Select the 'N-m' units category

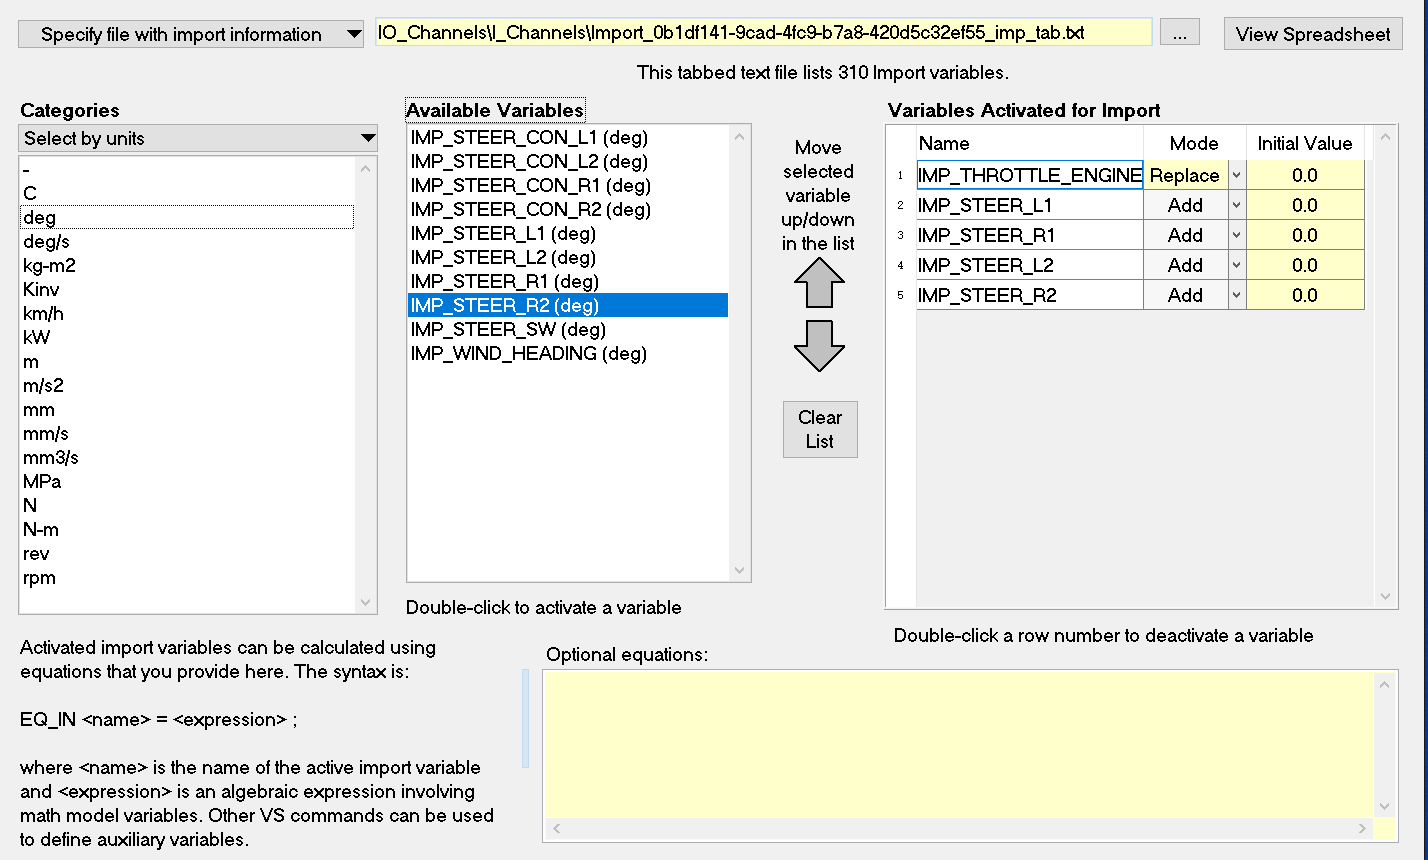point(187,529)
